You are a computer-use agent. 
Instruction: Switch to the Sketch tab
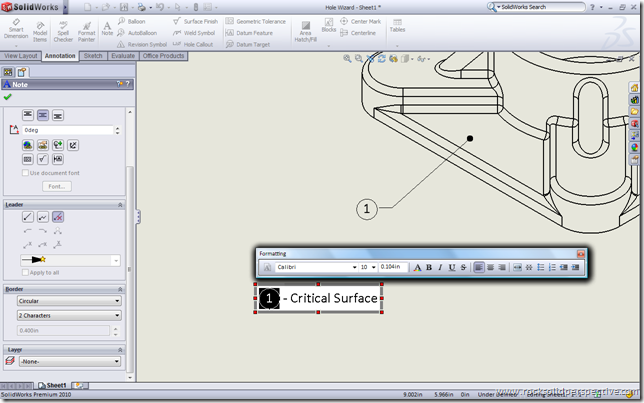click(x=93, y=56)
